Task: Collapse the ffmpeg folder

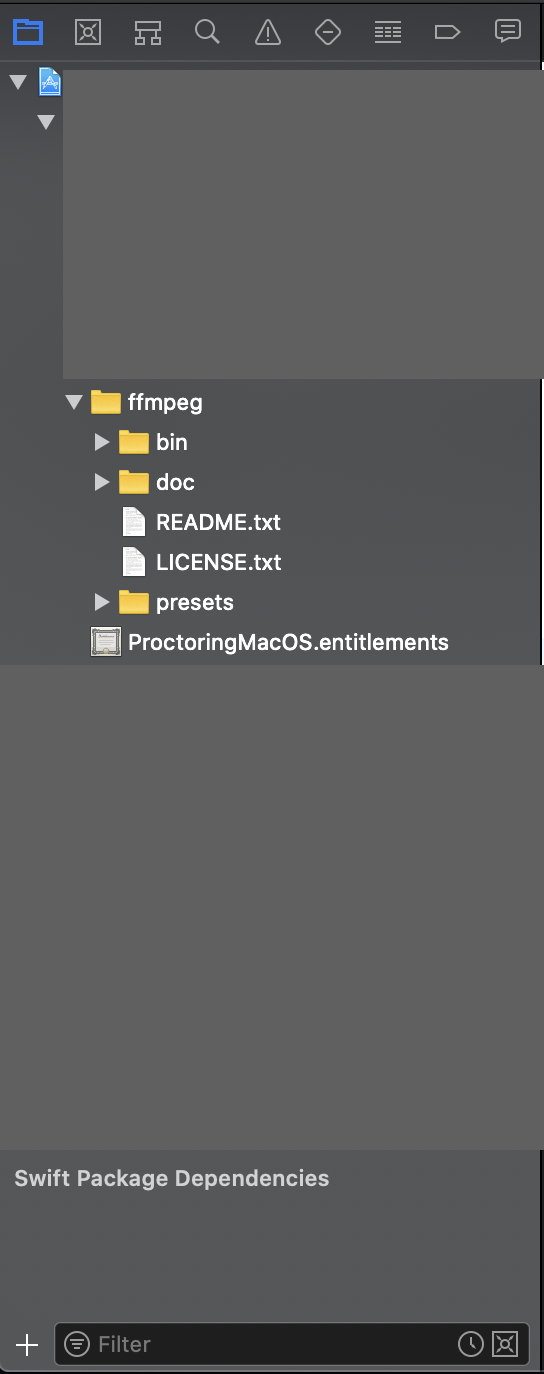Action: pyautogui.click(x=73, y=402)
